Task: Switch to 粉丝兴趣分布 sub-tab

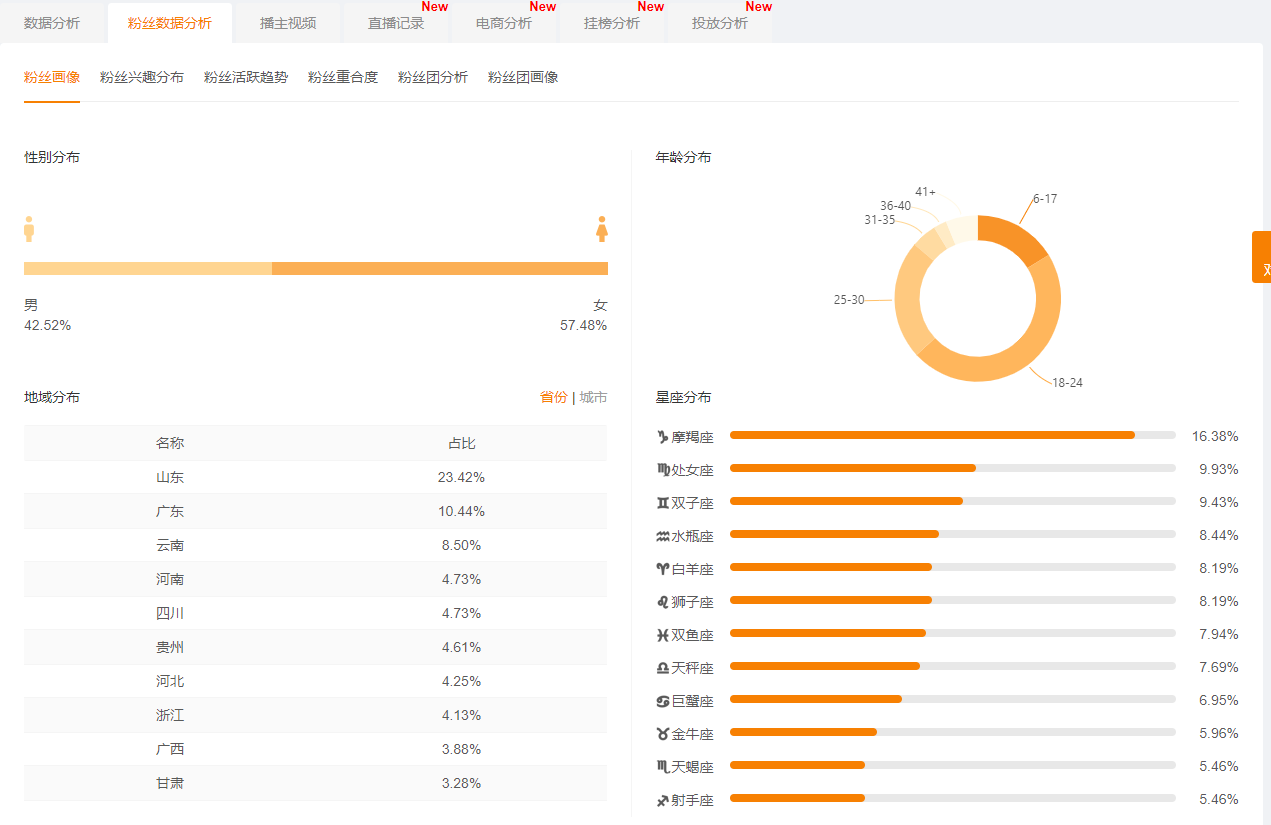Action: (x=142, y=77)
